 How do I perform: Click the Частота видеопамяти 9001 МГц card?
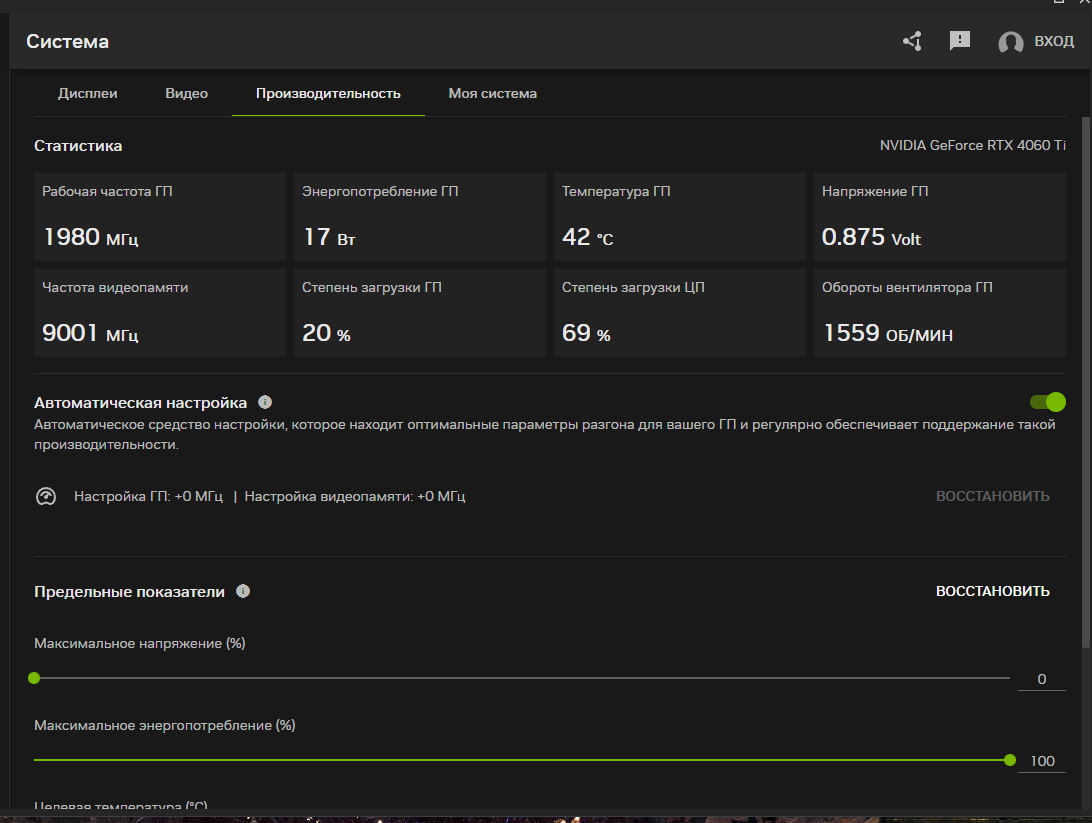(x=160, y=313)
